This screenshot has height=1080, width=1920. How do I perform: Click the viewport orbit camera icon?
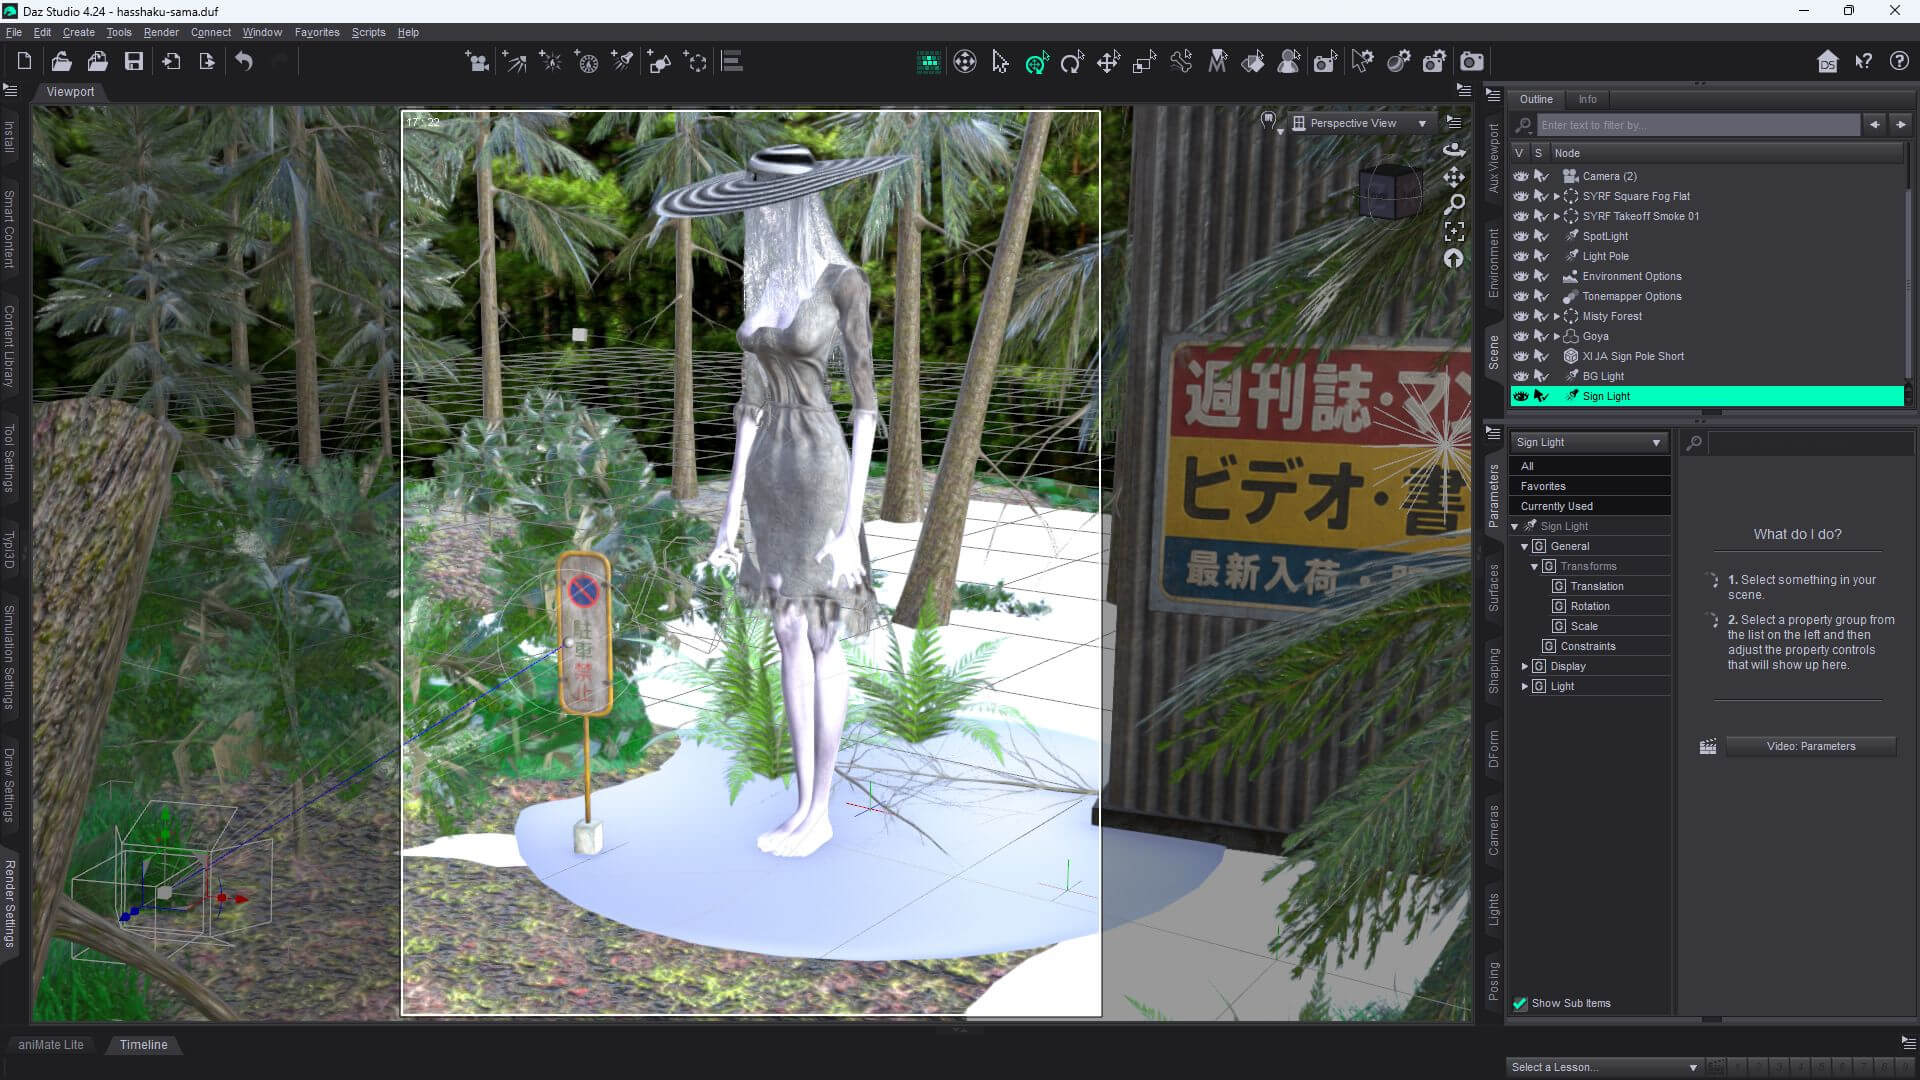tap(1454, 150)
